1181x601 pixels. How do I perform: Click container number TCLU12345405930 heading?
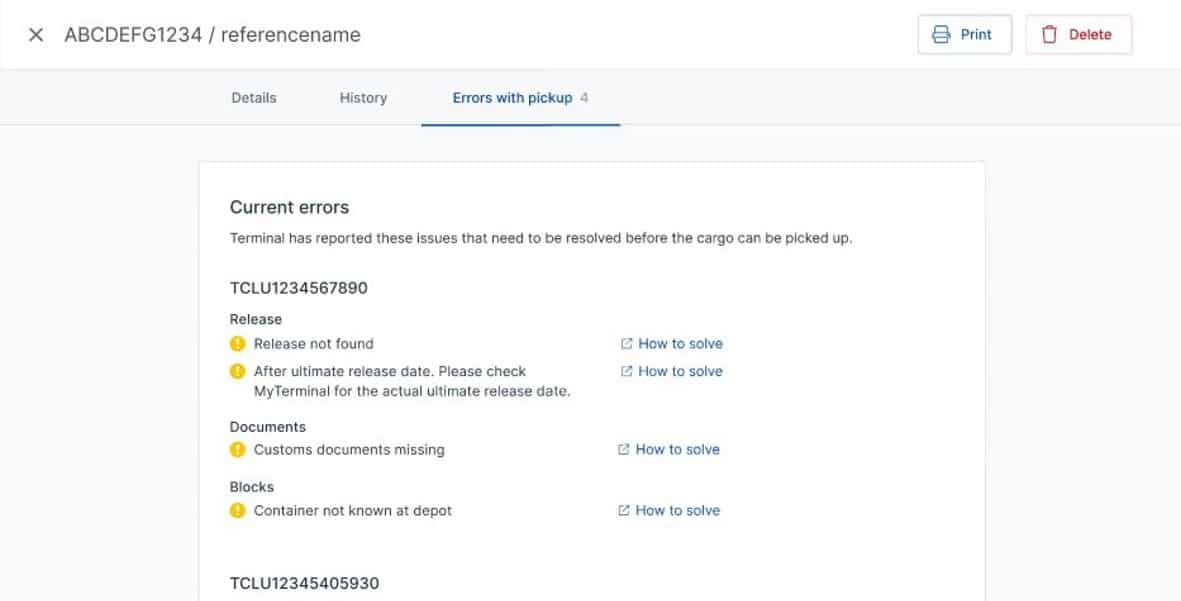tap(304, 583)
